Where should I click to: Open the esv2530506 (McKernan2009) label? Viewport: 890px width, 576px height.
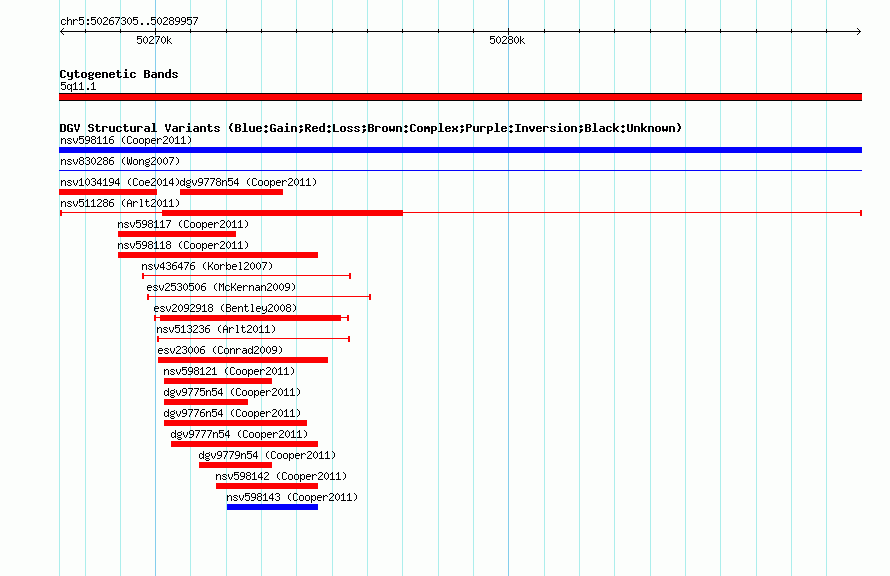pos(221,287)
